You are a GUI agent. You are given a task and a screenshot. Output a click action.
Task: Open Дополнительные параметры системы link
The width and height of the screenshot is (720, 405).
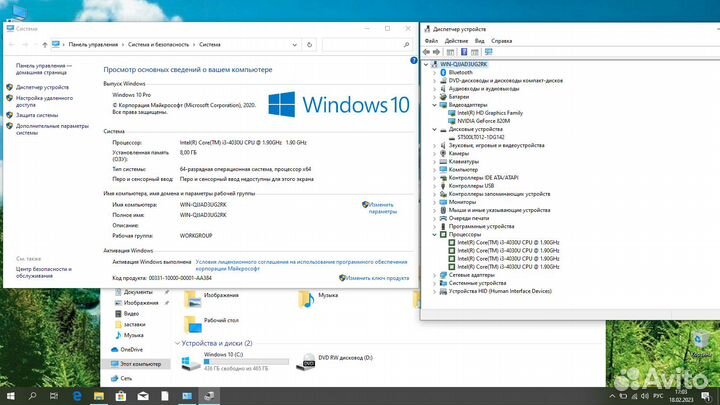point(52,129)
